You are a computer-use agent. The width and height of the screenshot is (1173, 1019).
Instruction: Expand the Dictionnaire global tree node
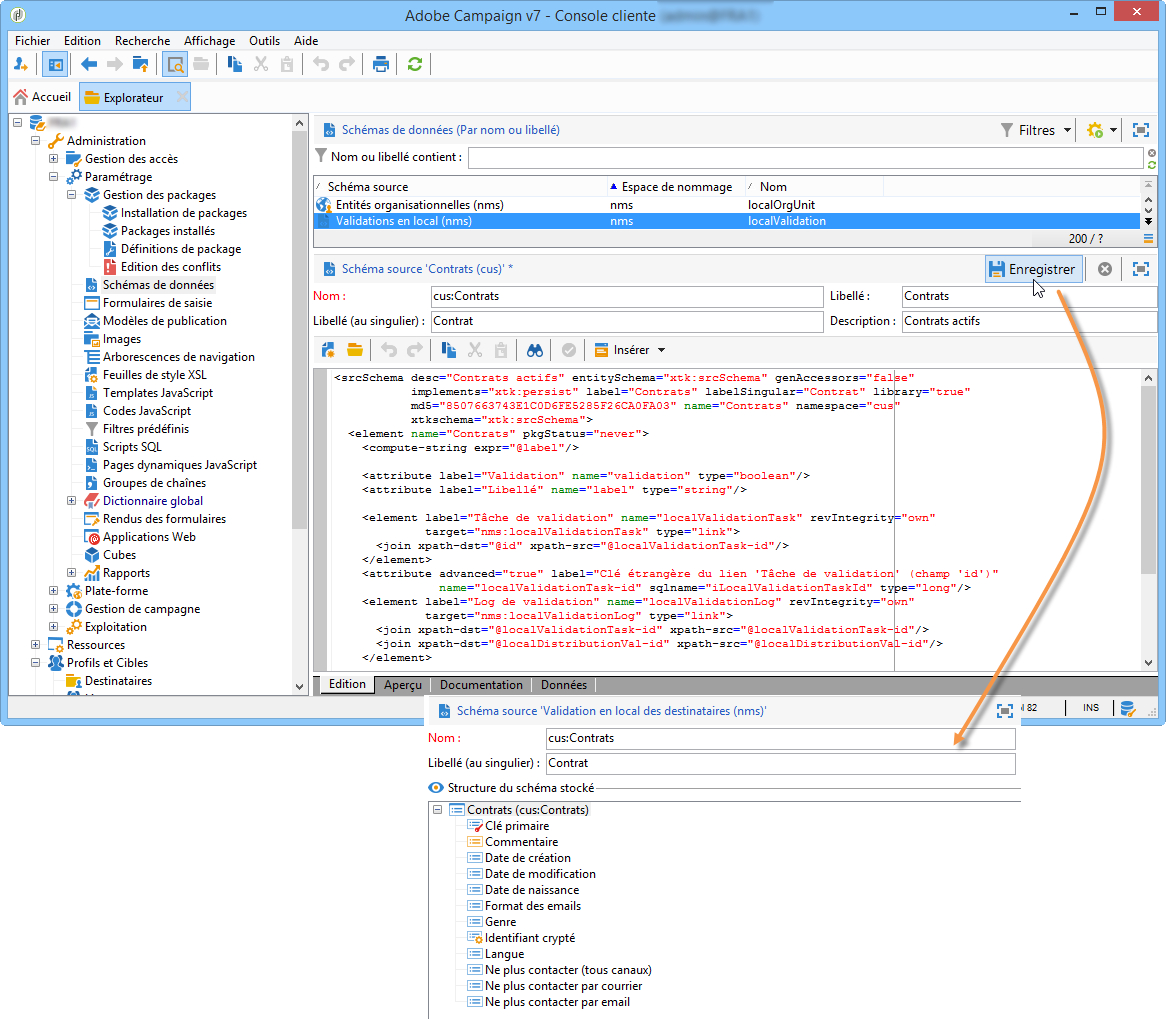click(x=72, y=501)
